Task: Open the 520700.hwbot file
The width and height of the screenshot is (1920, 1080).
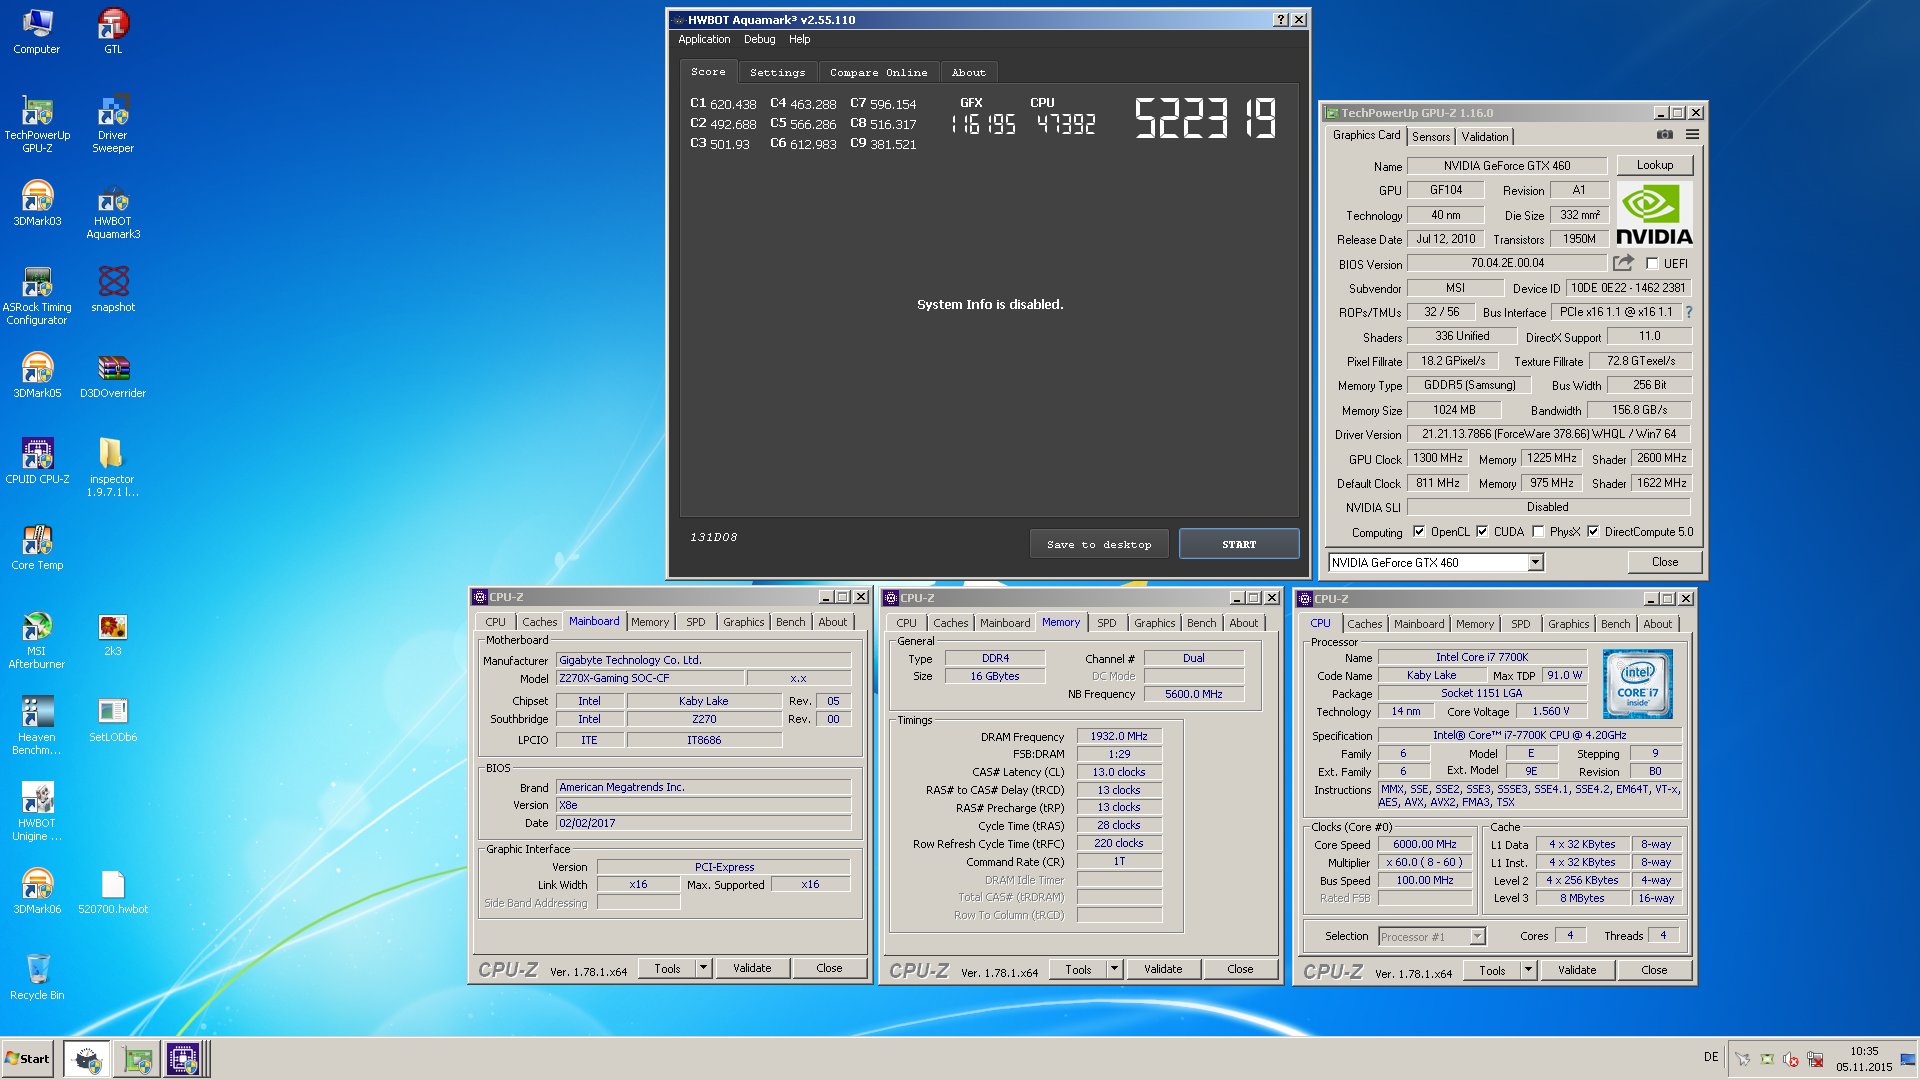Action: pos(113,892)
